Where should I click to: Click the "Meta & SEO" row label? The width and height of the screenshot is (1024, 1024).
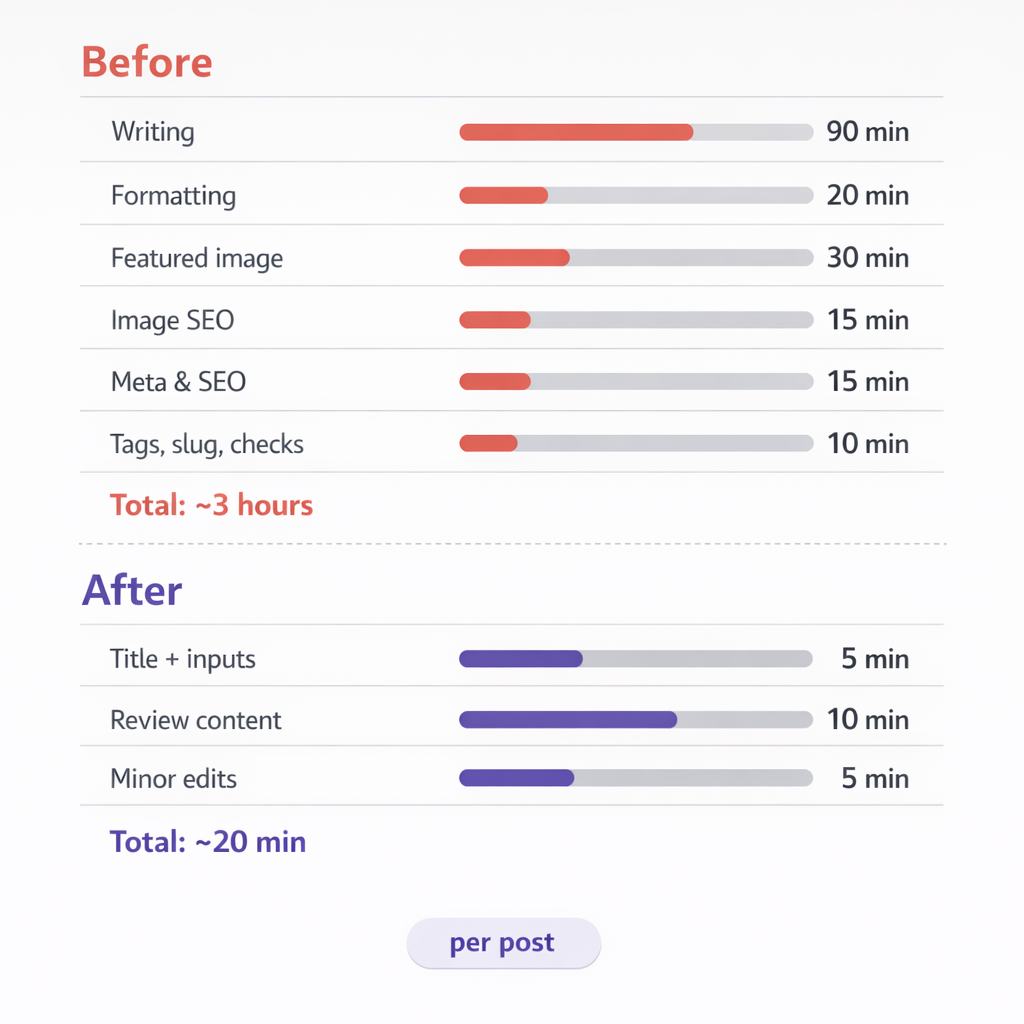(x=178, y=382)
